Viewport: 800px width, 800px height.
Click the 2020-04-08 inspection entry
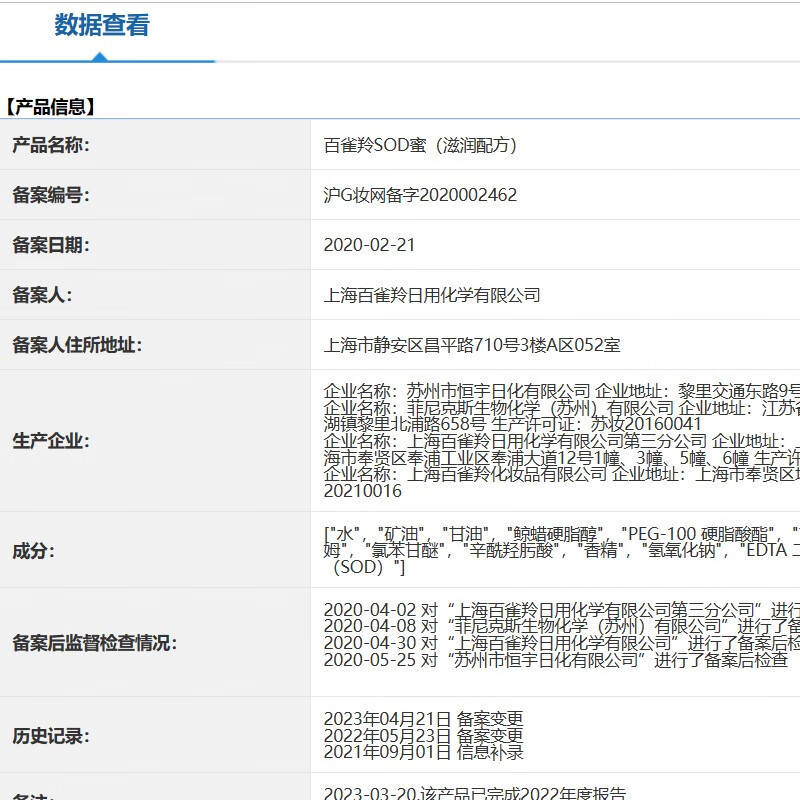click(x=562, y=626)
